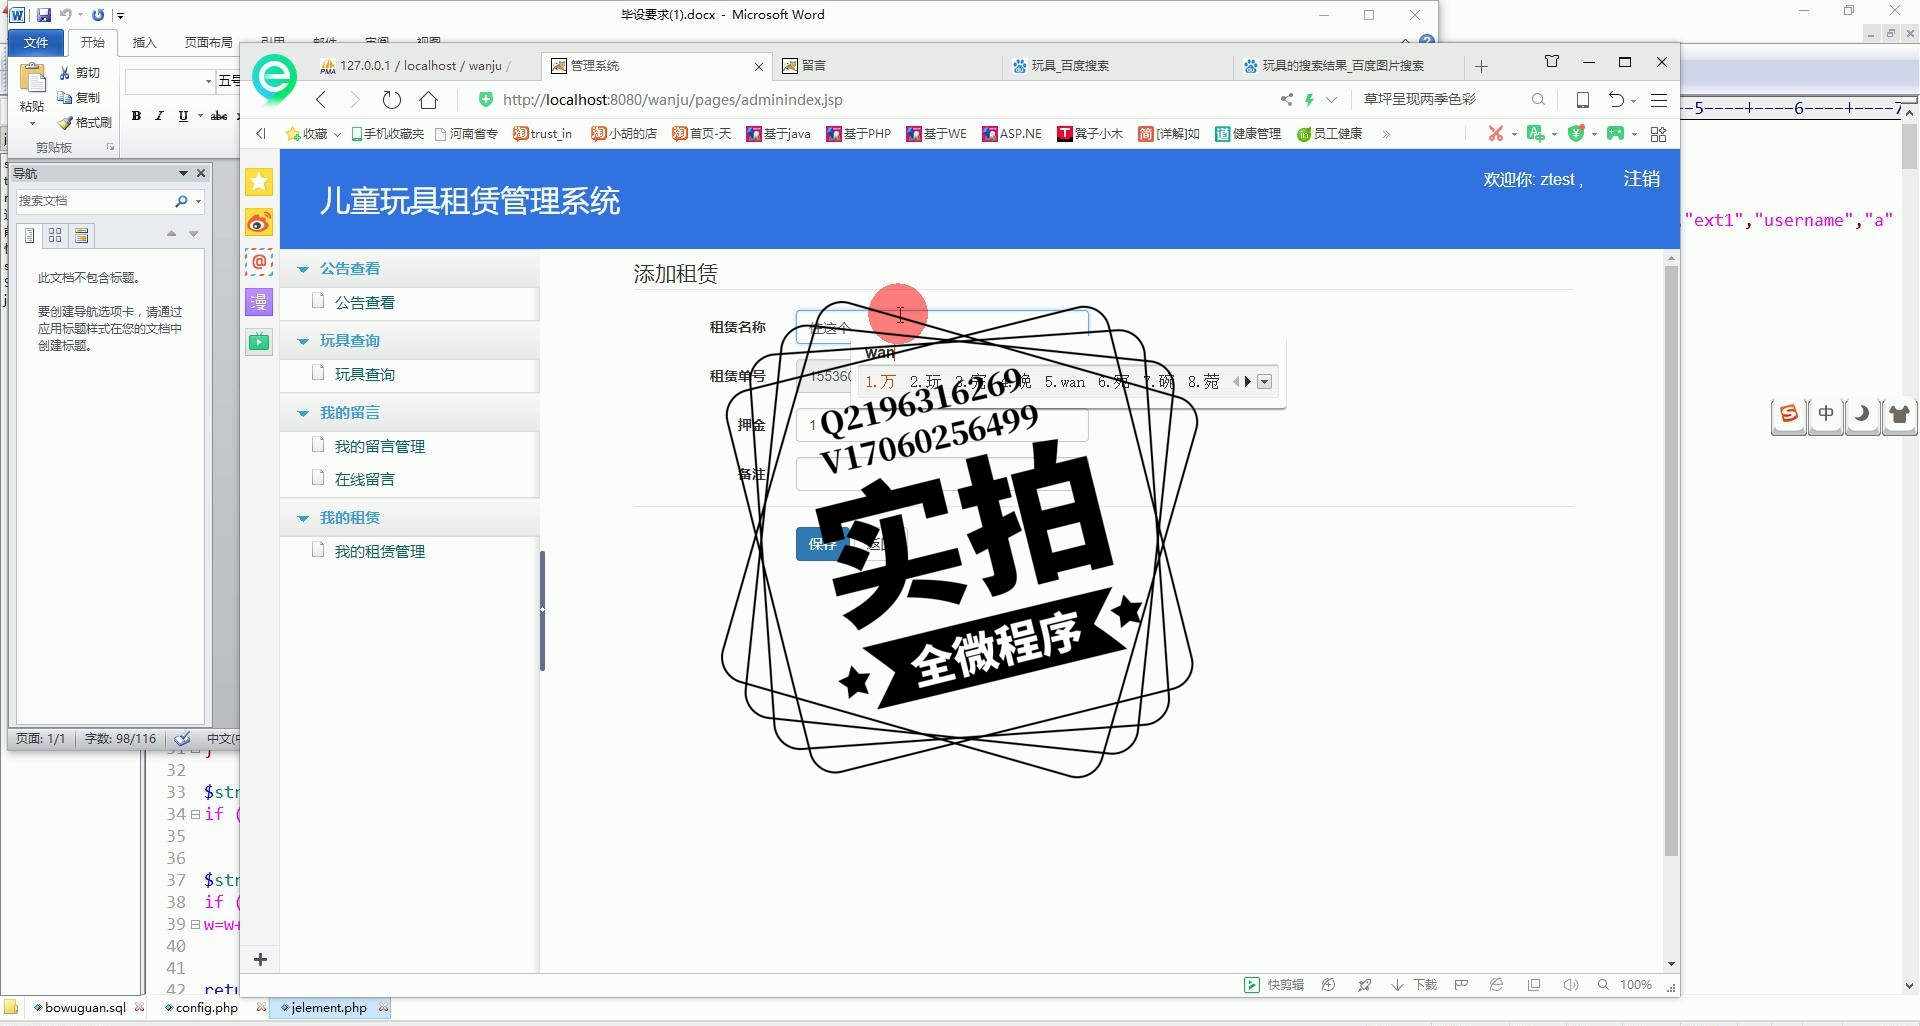Switch to the 127.0.0.1 / localhost / wanju tab
This screenshot has width=1920, height=1026.
[x=425, y=65]
